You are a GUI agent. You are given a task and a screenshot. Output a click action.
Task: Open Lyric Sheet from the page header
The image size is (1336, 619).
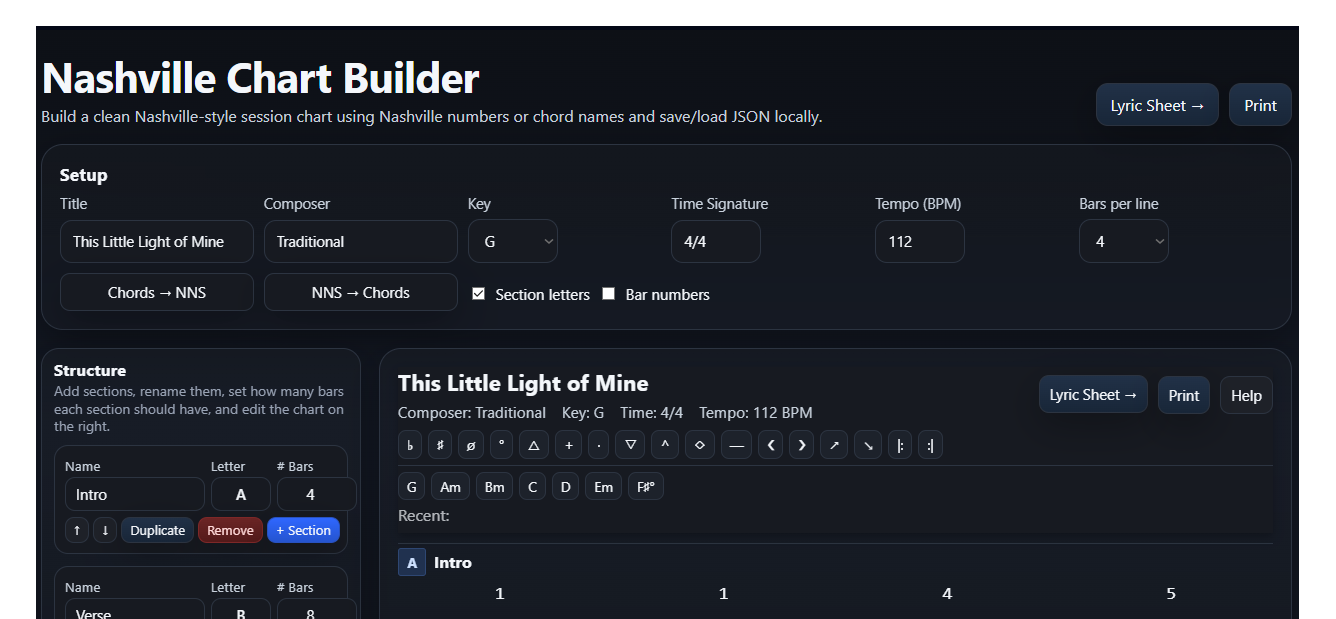pyautogui.click(x=1157, y=105)
